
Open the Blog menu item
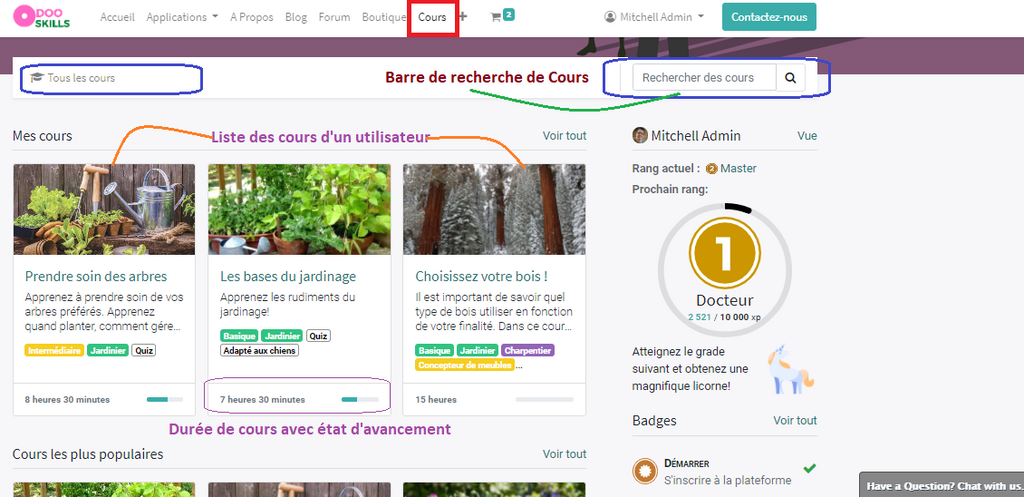tap(296, 17)
